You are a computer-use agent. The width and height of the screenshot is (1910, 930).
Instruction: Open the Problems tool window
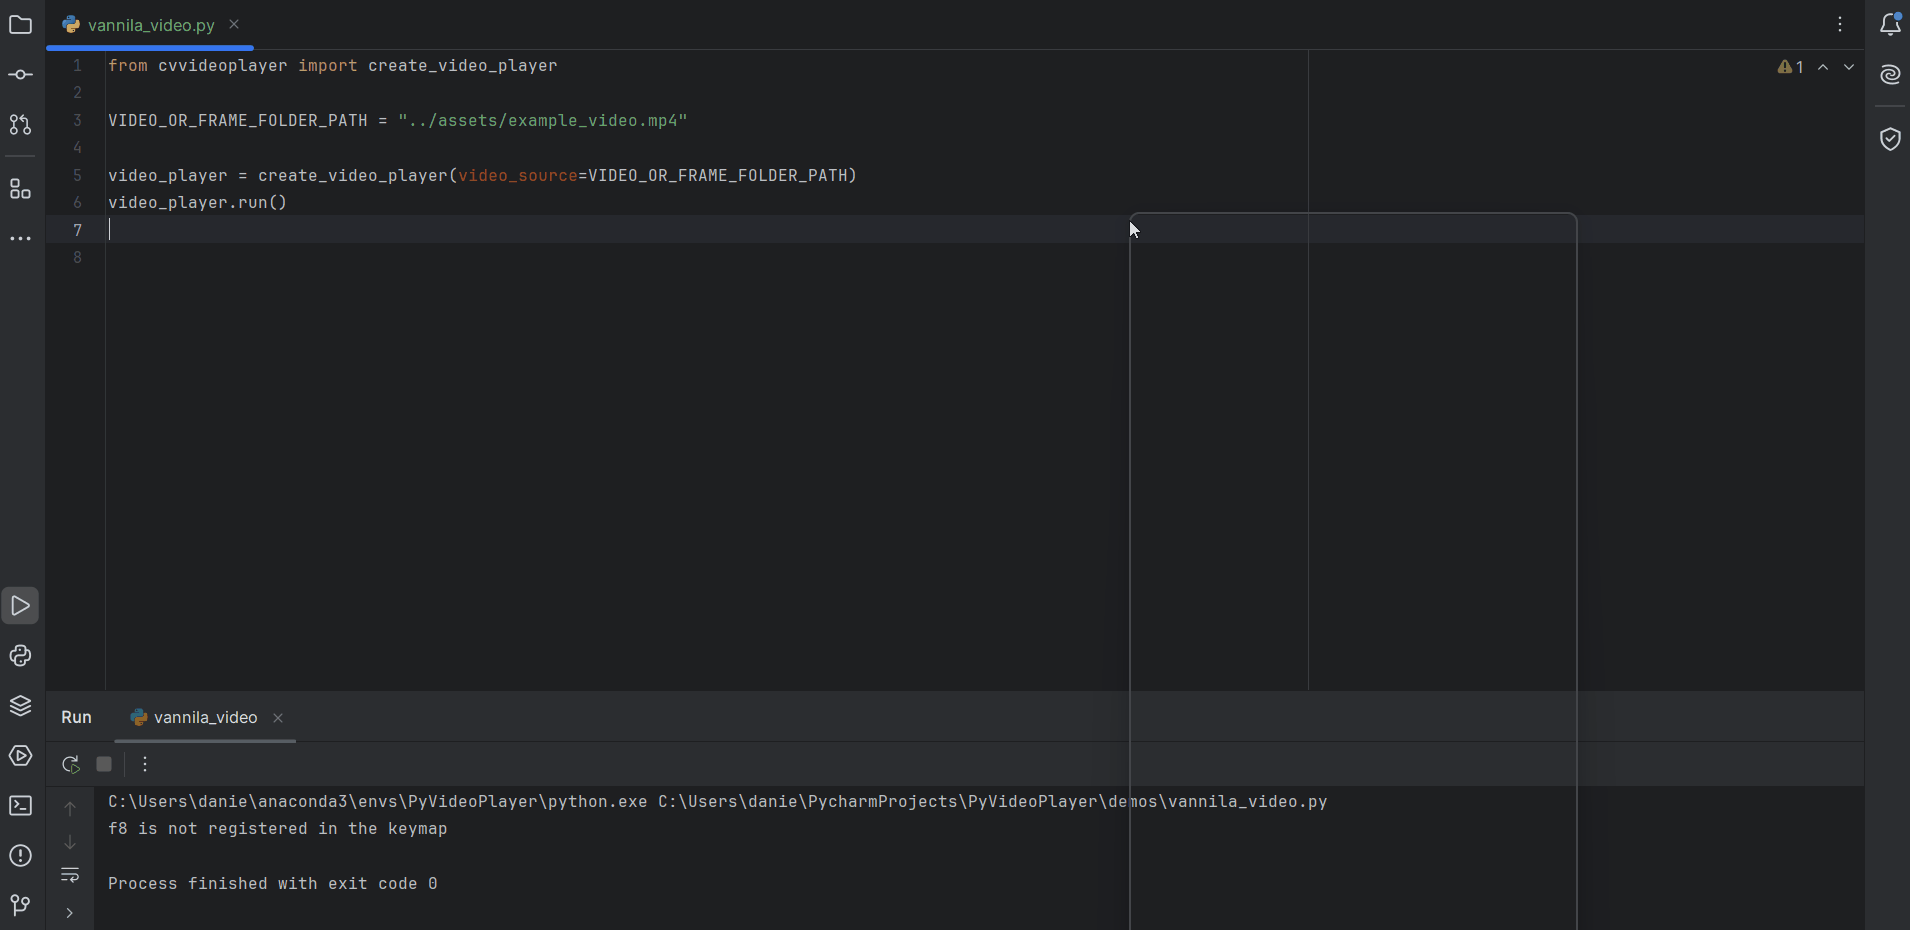pyautogui.click(x=20, y=856)
